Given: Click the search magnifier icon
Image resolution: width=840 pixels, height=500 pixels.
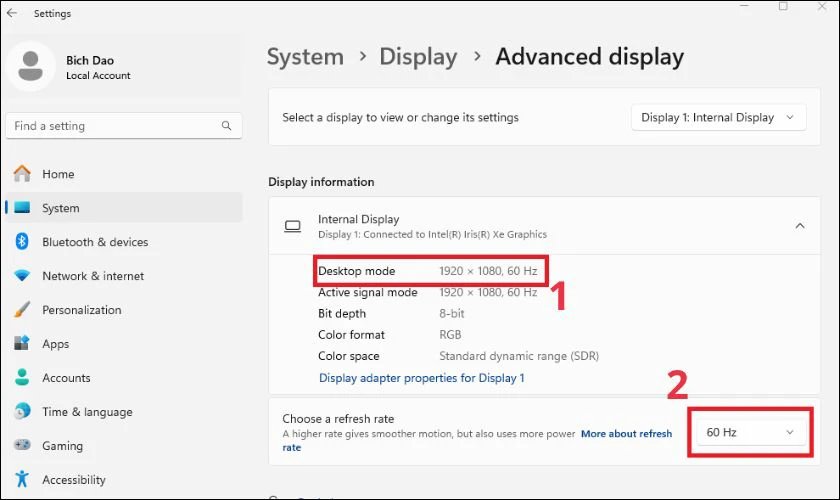Looking at the screenshot, I should (x=226, y=126).
